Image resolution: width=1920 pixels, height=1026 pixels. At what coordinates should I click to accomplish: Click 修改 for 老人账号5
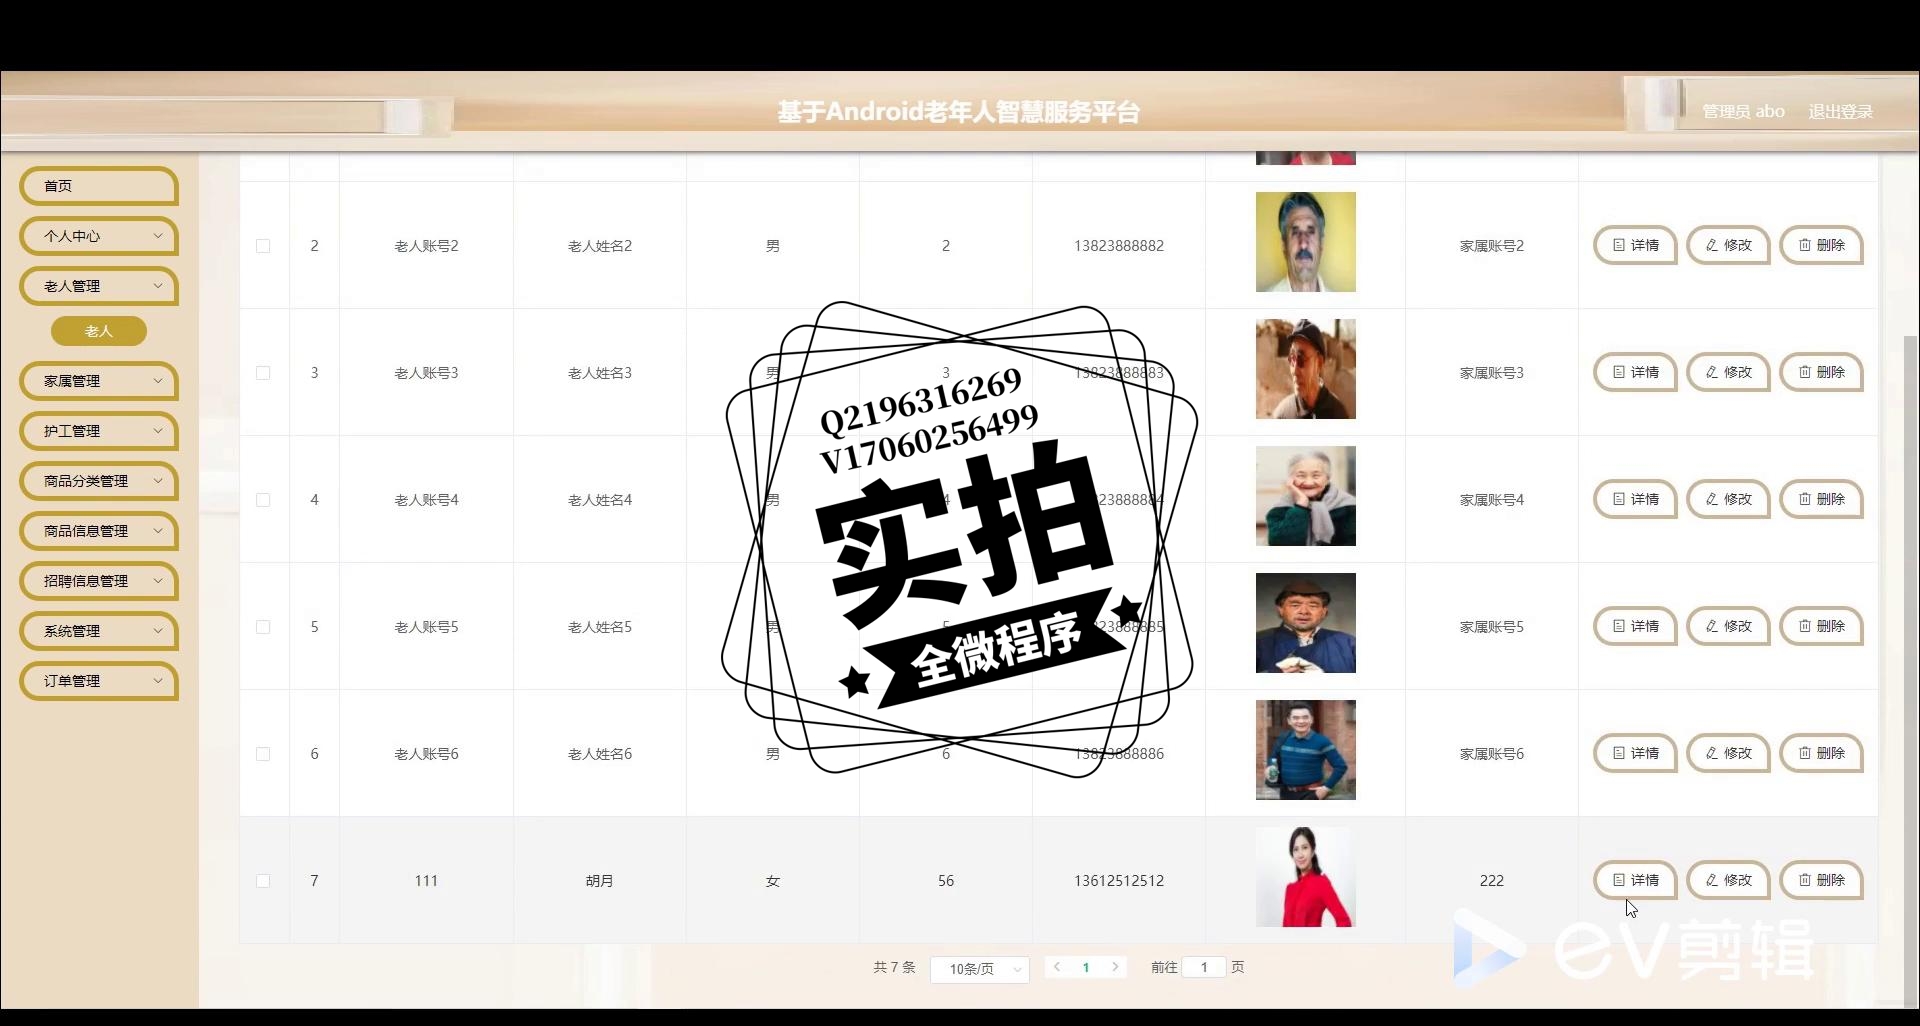[x=1728, y=626]
